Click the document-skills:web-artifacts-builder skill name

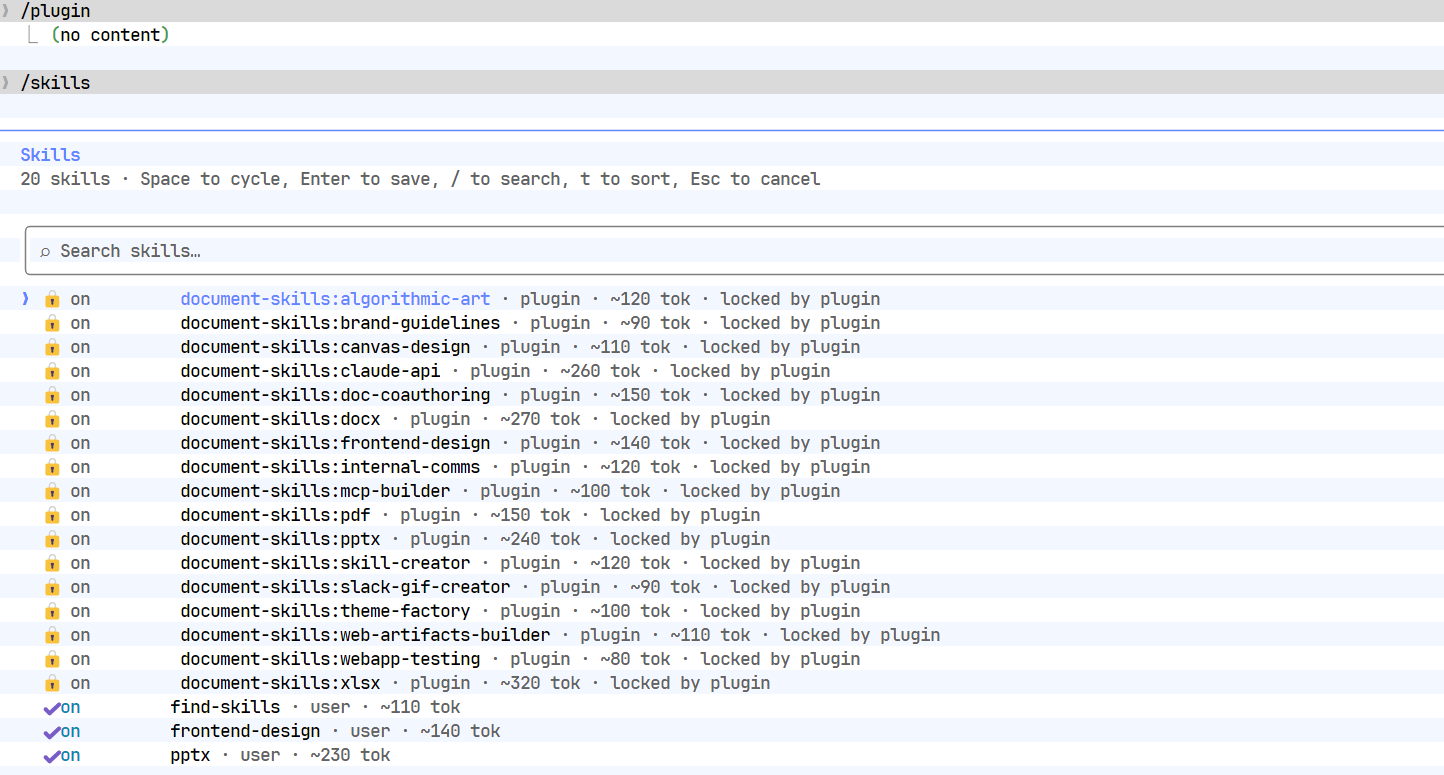tap(365, 635)
